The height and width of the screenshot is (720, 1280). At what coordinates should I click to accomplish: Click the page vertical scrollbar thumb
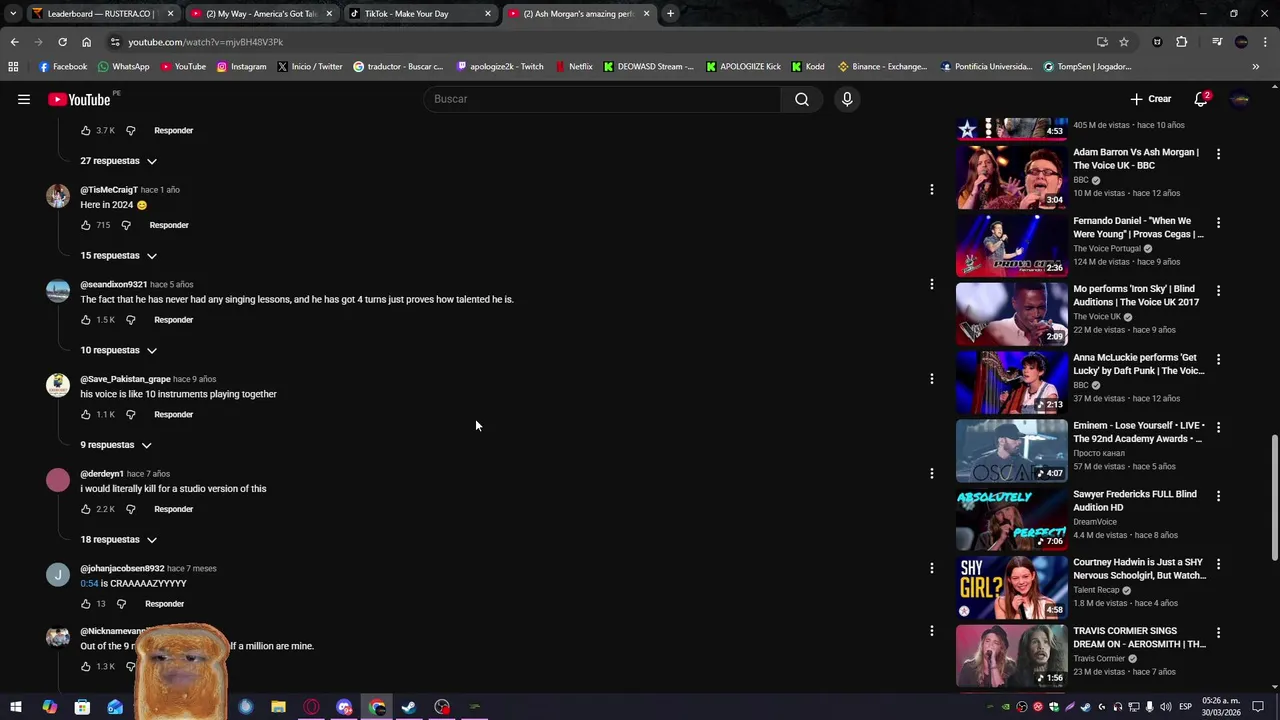point(1274,498)
